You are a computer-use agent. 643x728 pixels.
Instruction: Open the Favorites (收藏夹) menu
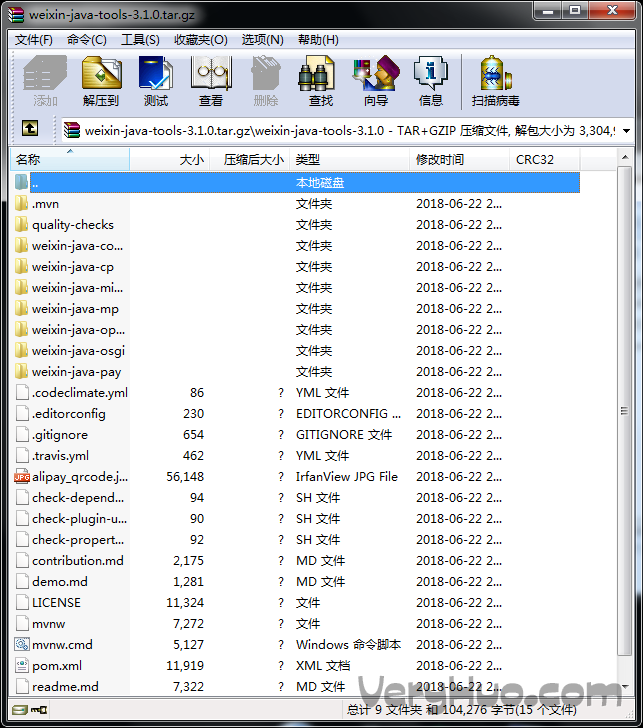(x=201, y=40)
